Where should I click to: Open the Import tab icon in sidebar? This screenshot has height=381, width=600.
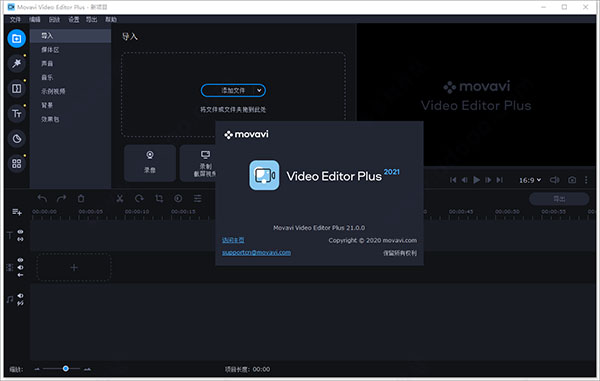pyautogui.click(x=16, y=38)
